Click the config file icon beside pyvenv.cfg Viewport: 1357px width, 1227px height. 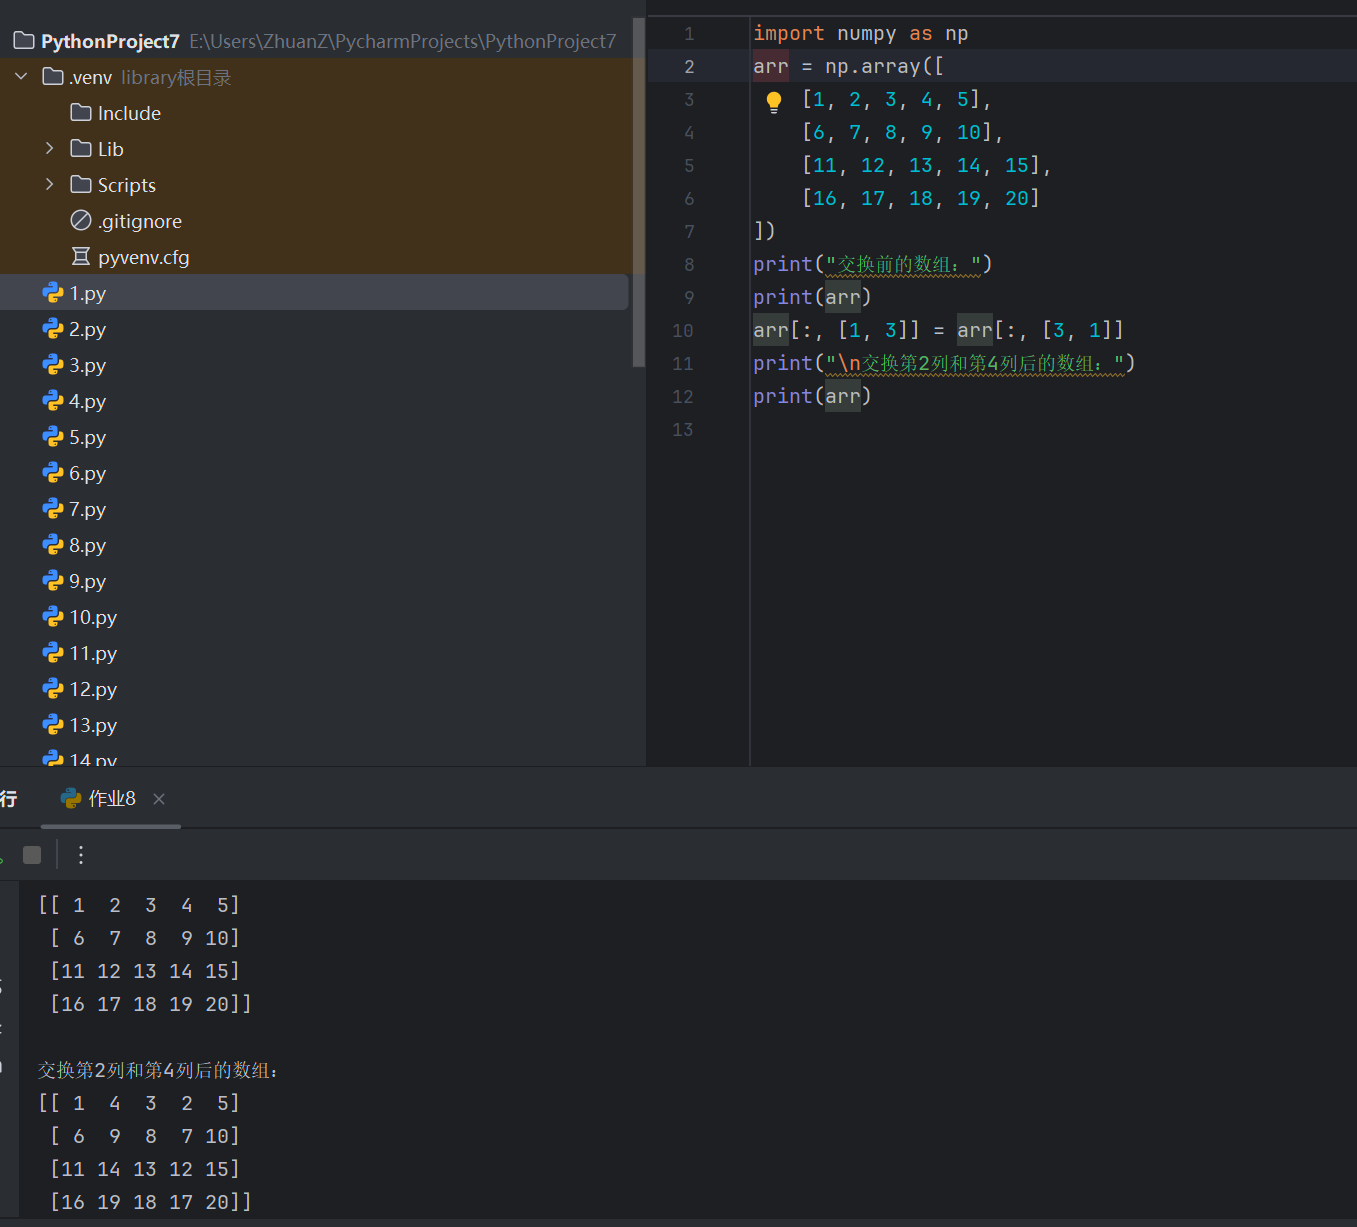coord(80,257)
